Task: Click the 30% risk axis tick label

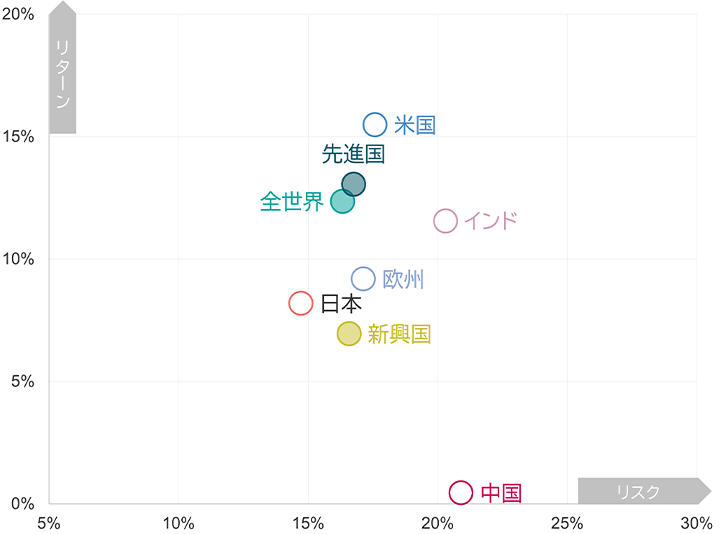Action: [696, 523]
